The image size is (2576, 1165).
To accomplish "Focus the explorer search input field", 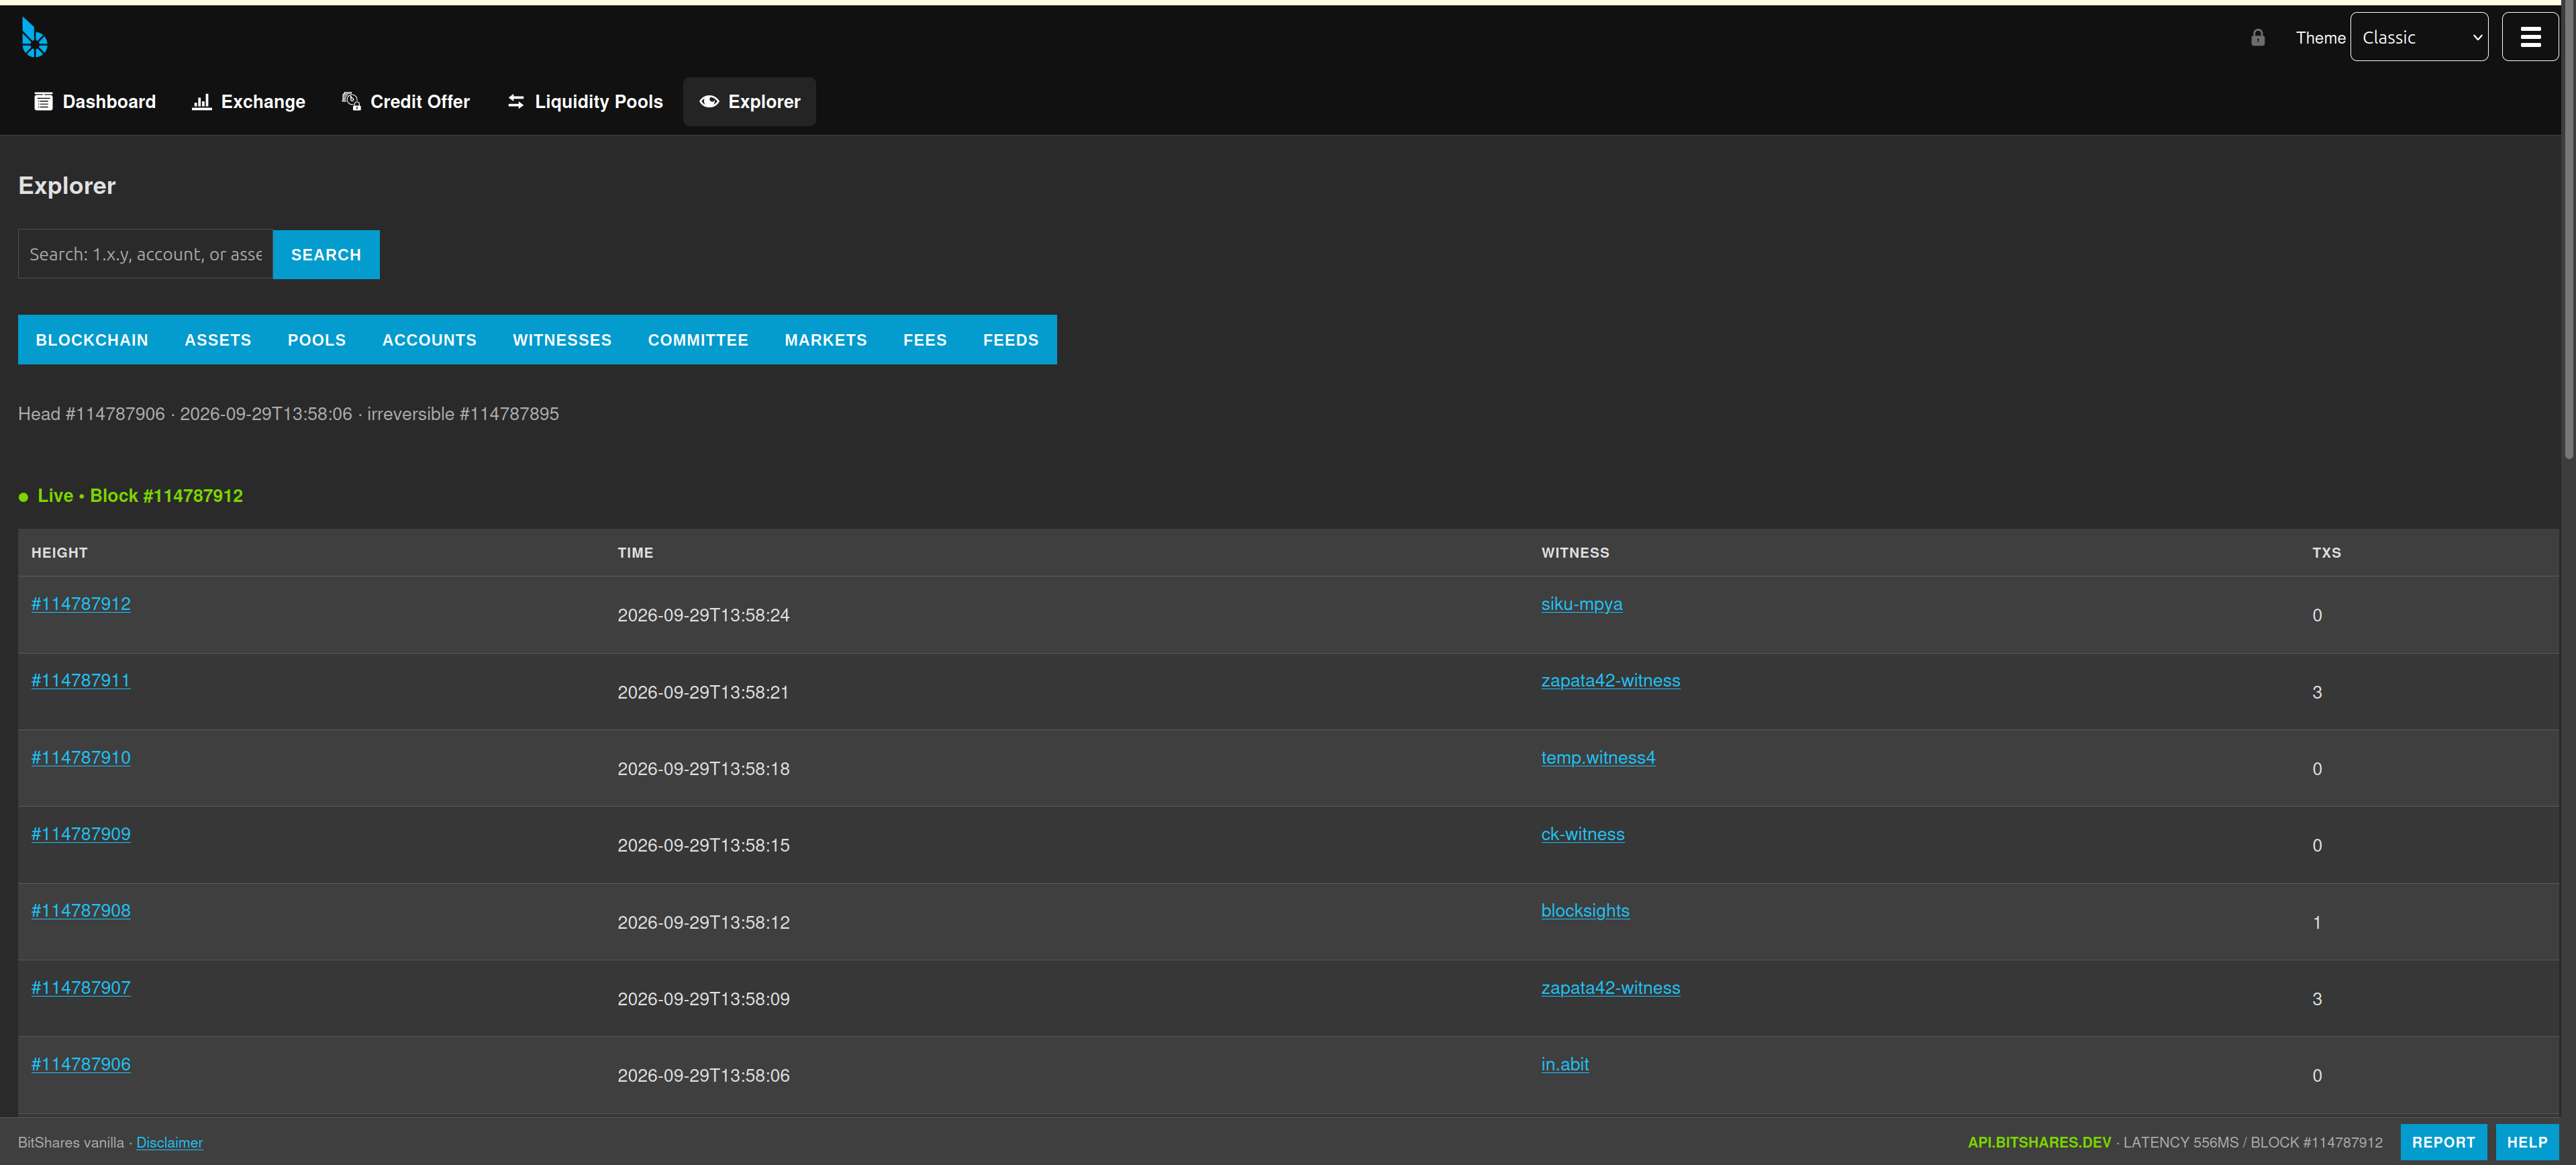I will pos(145,255).
